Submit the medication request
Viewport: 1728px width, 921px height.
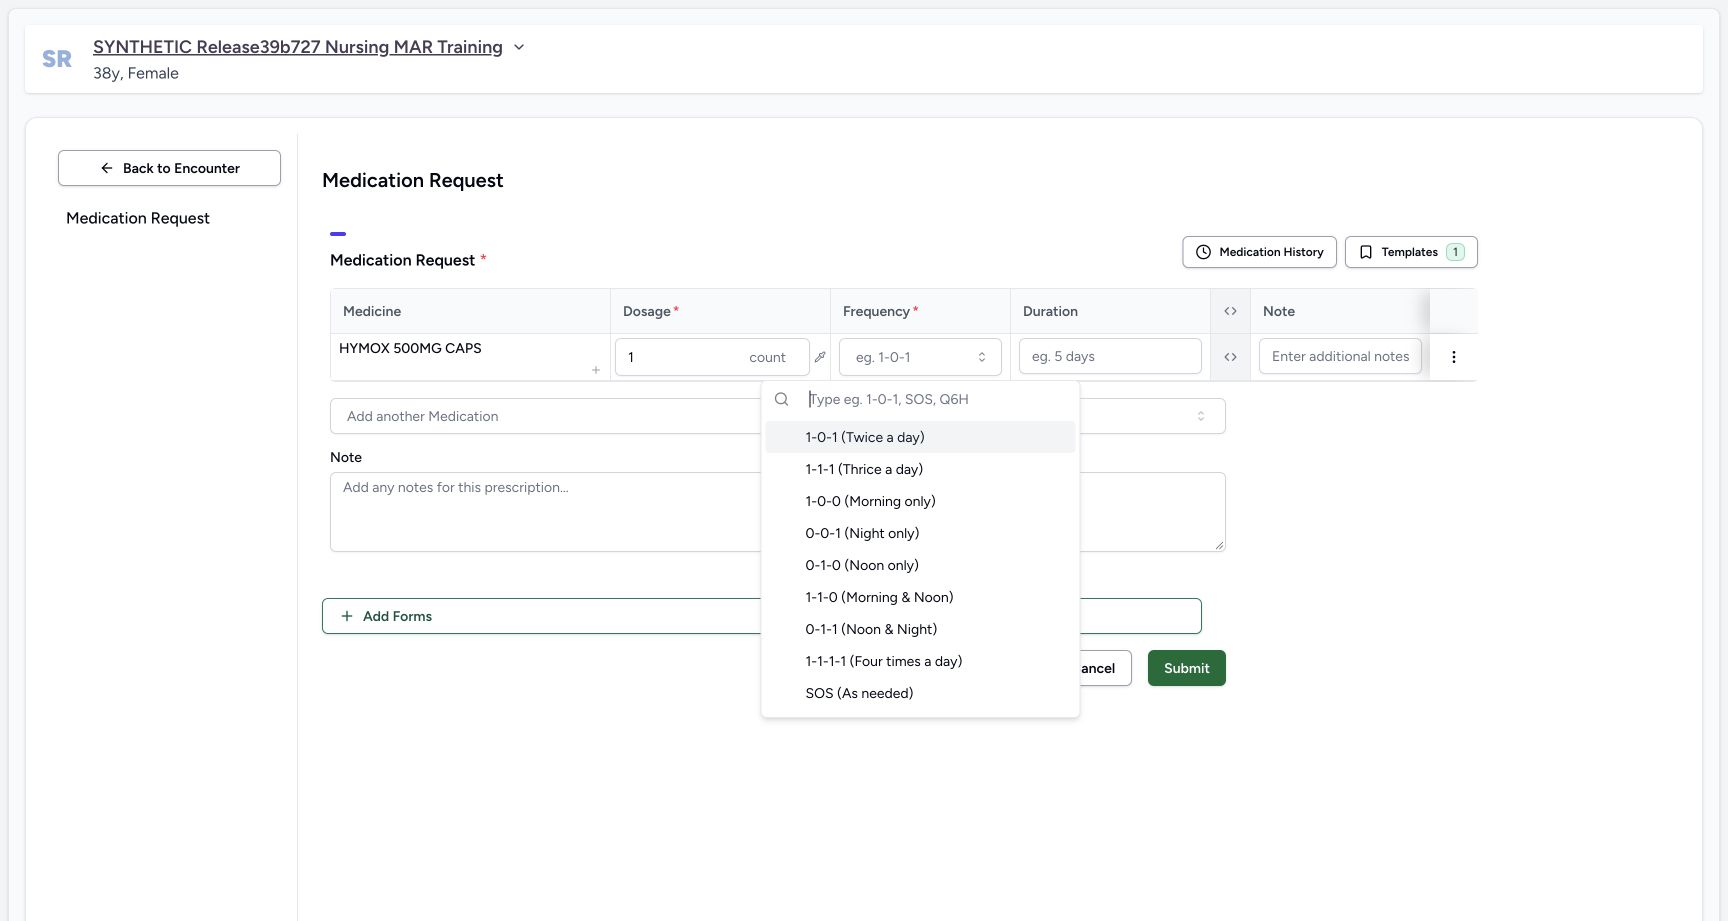click(x=1187, y=668)
